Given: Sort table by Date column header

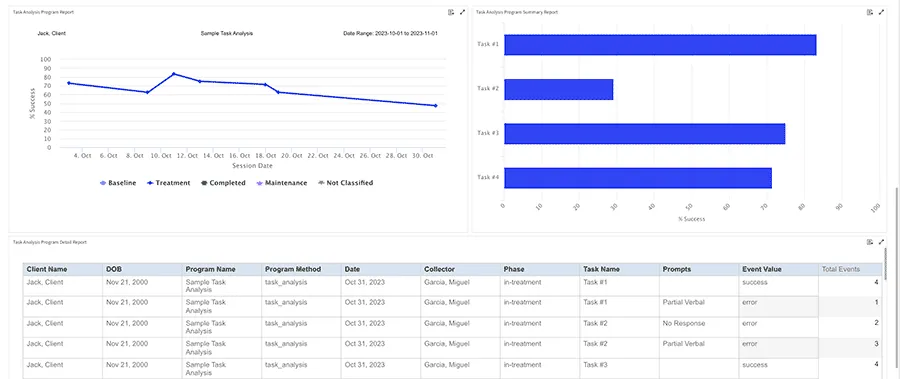Looking at the screenshot, I should [x=381, y=269].
